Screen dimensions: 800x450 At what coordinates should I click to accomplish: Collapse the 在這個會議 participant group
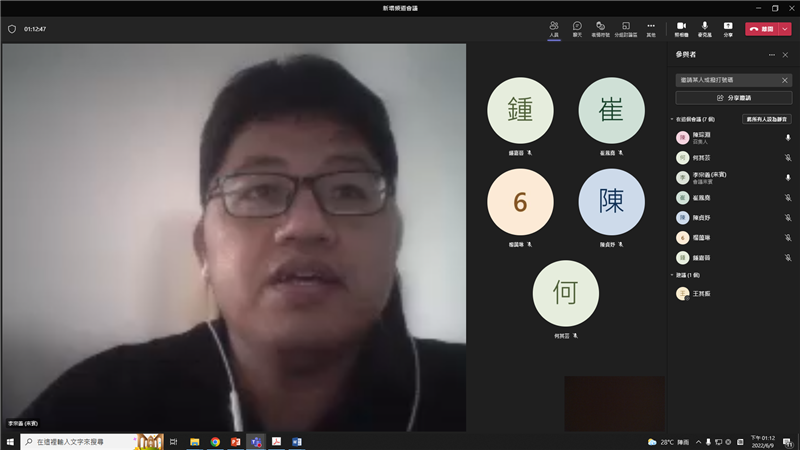[x=672, y=119]
